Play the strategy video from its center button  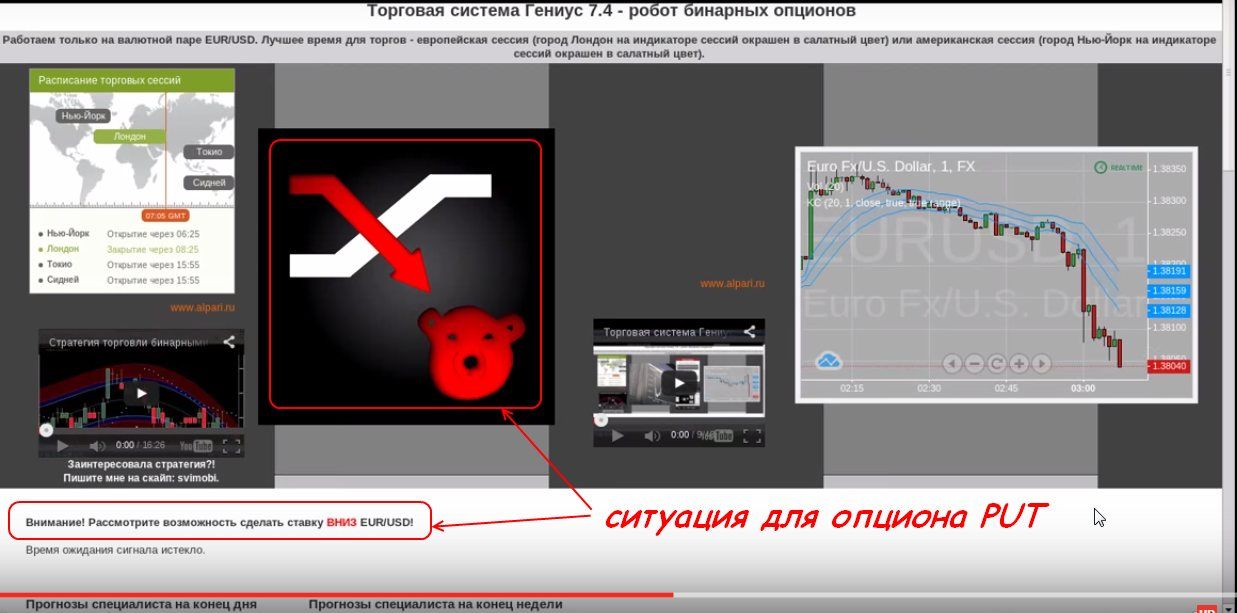click(141, 393)
